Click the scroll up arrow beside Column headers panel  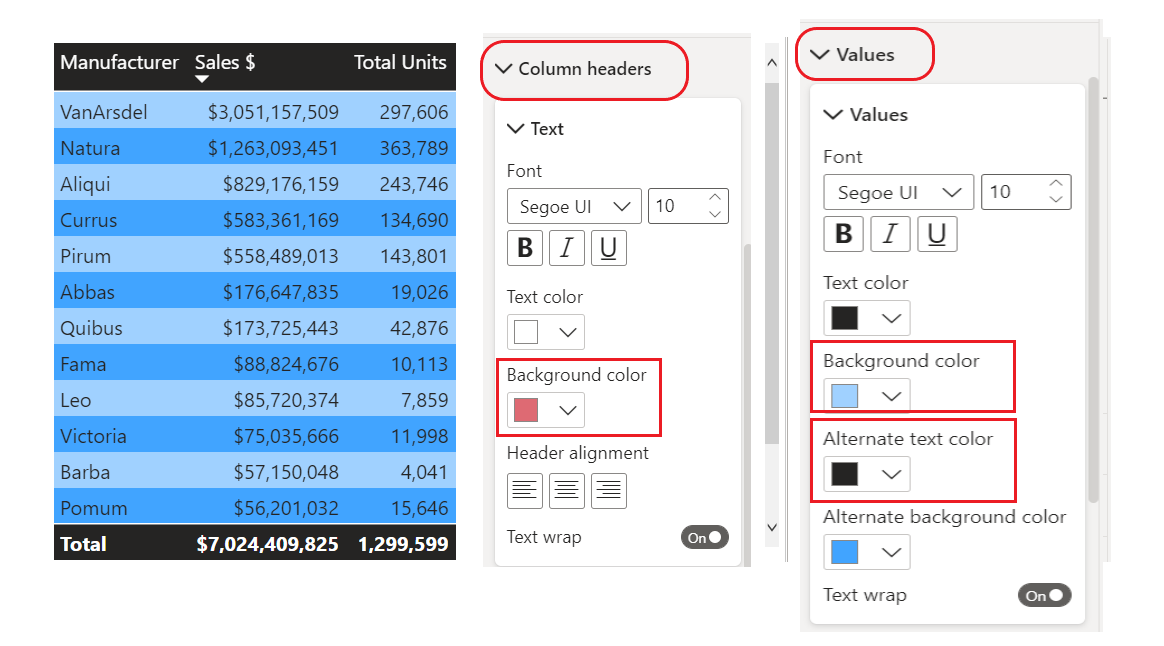pos(772,62)
